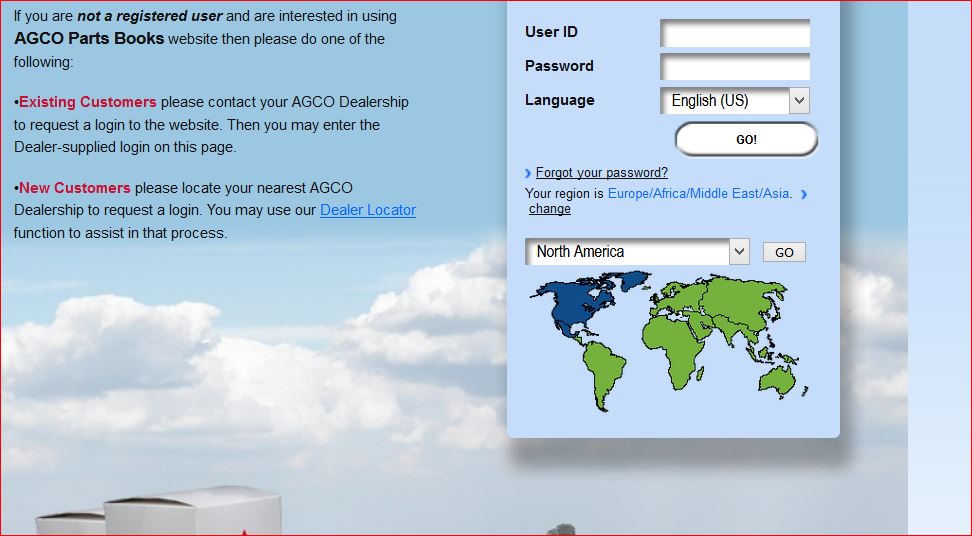This screenshot has width=972, height=536.
Task: Click Europe/Africa/Middle East/Asia region text
Action: point(700,193)
